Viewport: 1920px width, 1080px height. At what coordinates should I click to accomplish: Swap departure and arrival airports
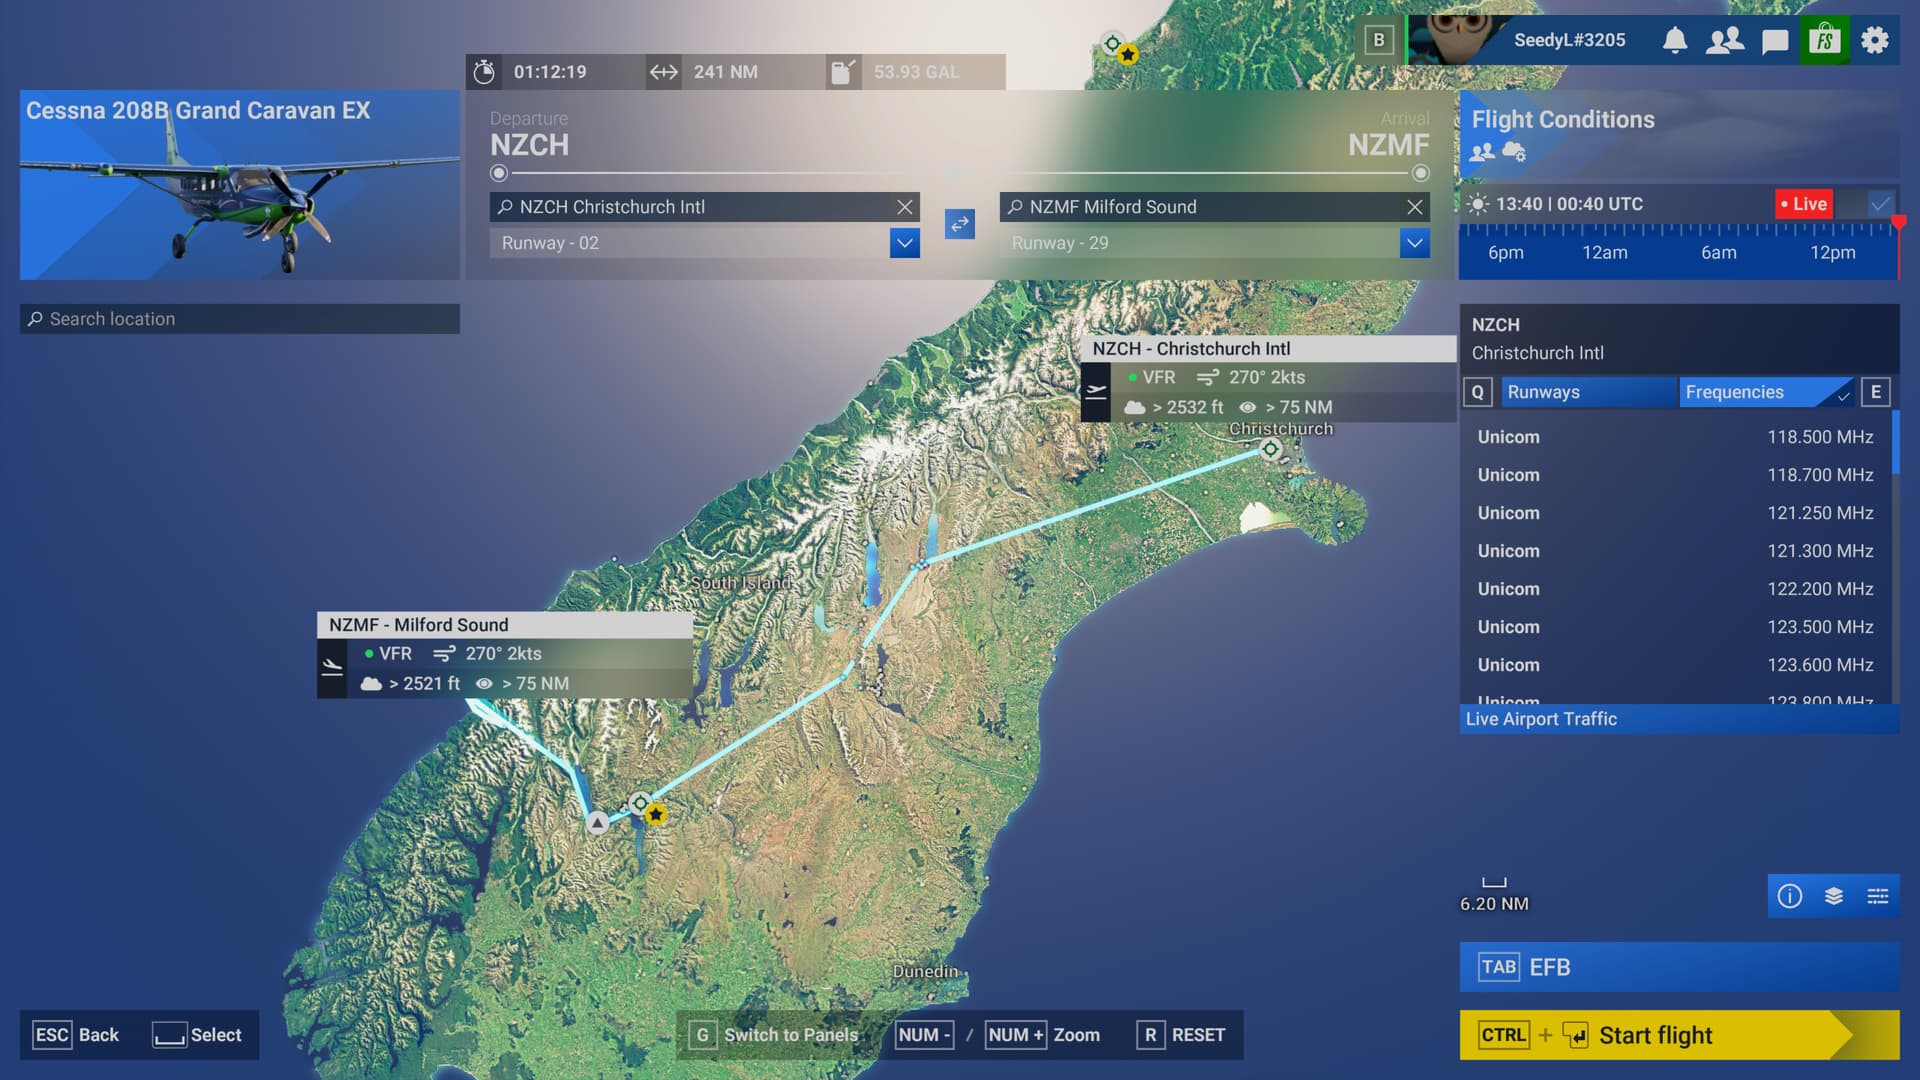click(x=960, y=224)
